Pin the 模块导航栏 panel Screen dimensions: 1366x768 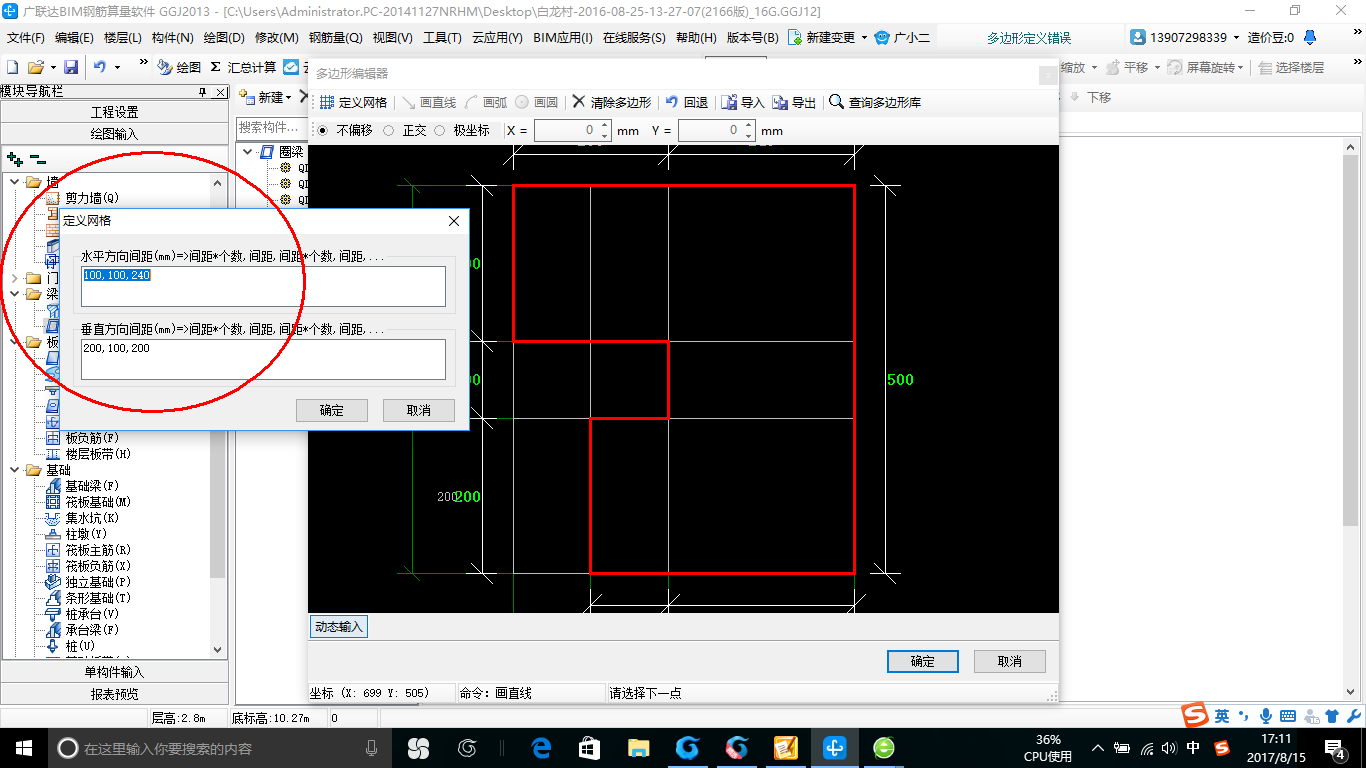click(x=202, y=91)
